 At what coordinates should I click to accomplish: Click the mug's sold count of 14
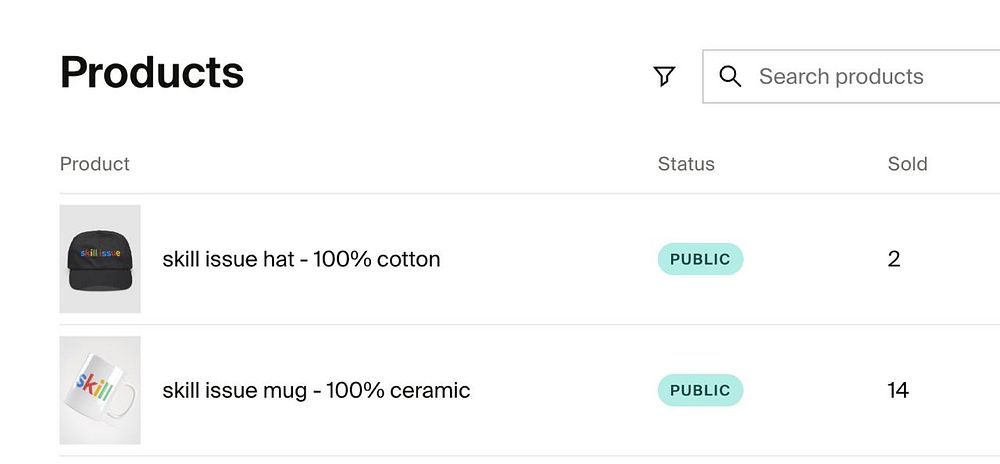[898, 390]
